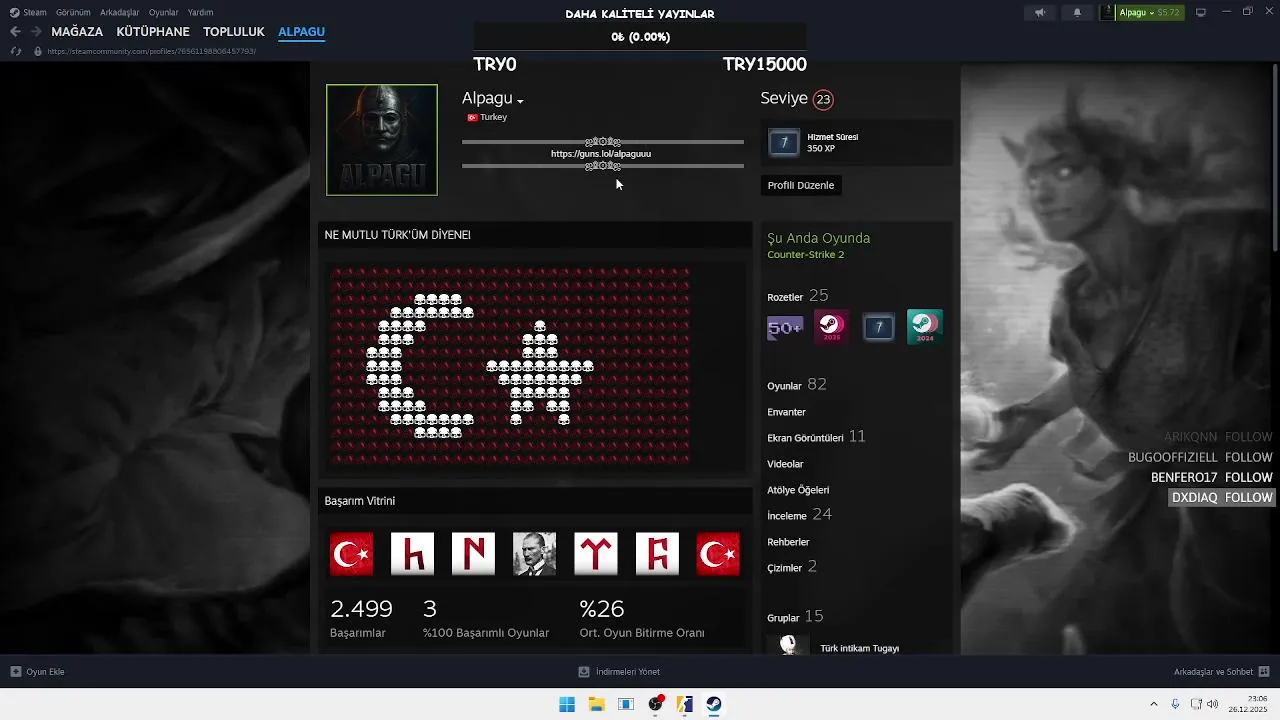Image resolution: width=1280 pixels, height=720 pixels.
Task: Switch to the KÜTÜPHANE tab
Action: coord(153,32)
